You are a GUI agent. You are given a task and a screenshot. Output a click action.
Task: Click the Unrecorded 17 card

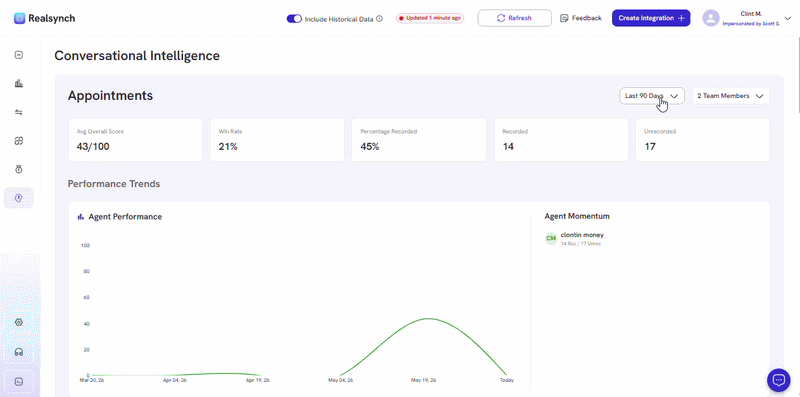tap(703, 140)
